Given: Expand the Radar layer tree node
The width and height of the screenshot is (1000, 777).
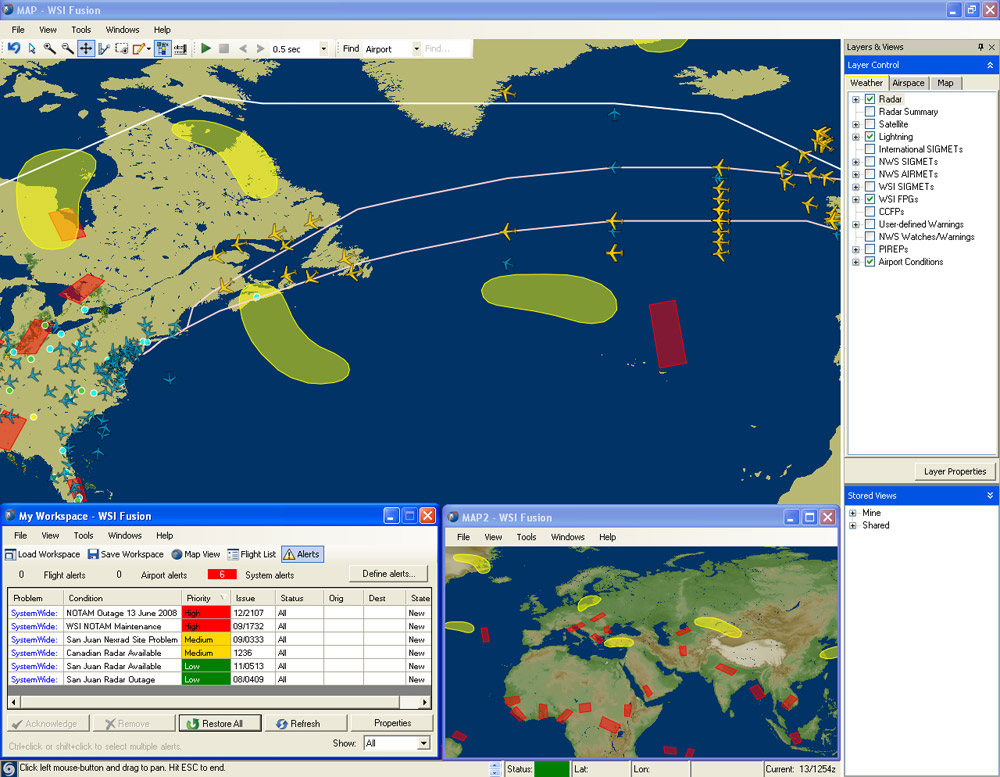Looking at the screenshot, I should (x=856, y=100).
